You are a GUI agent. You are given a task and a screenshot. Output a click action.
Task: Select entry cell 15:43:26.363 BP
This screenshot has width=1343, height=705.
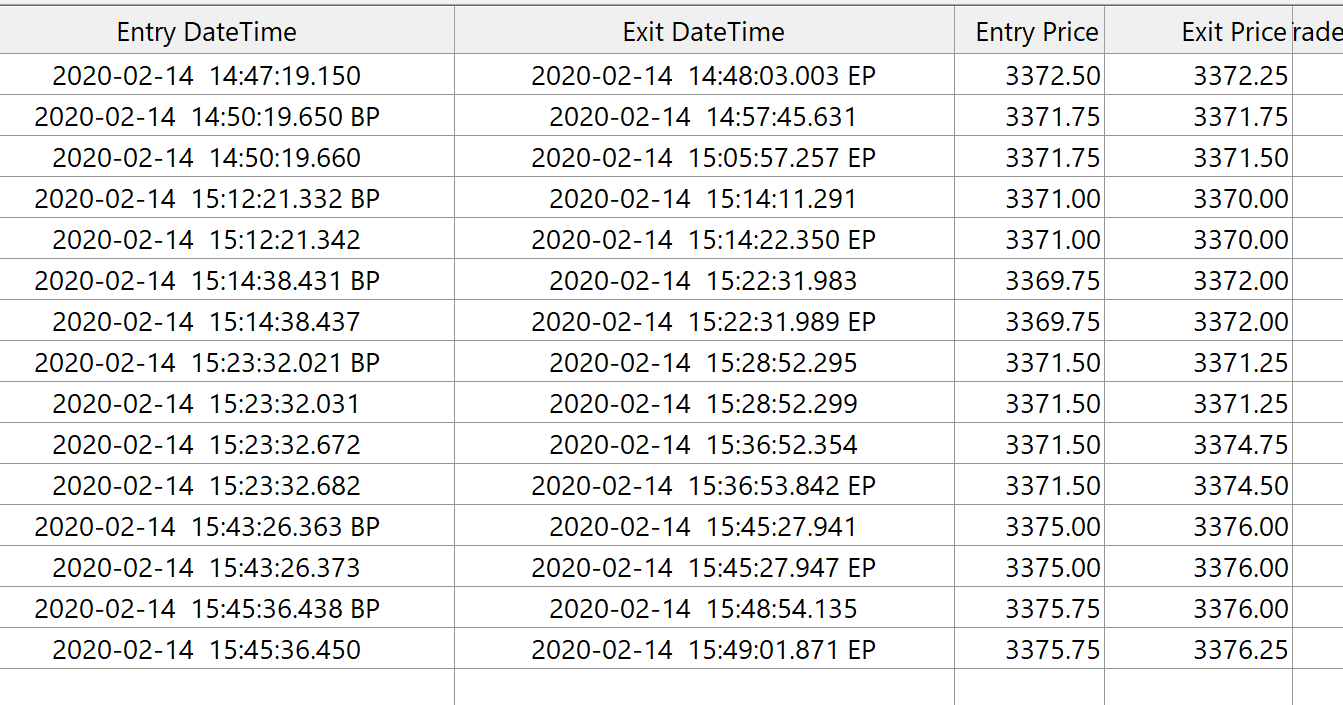(x=207, y=527)
